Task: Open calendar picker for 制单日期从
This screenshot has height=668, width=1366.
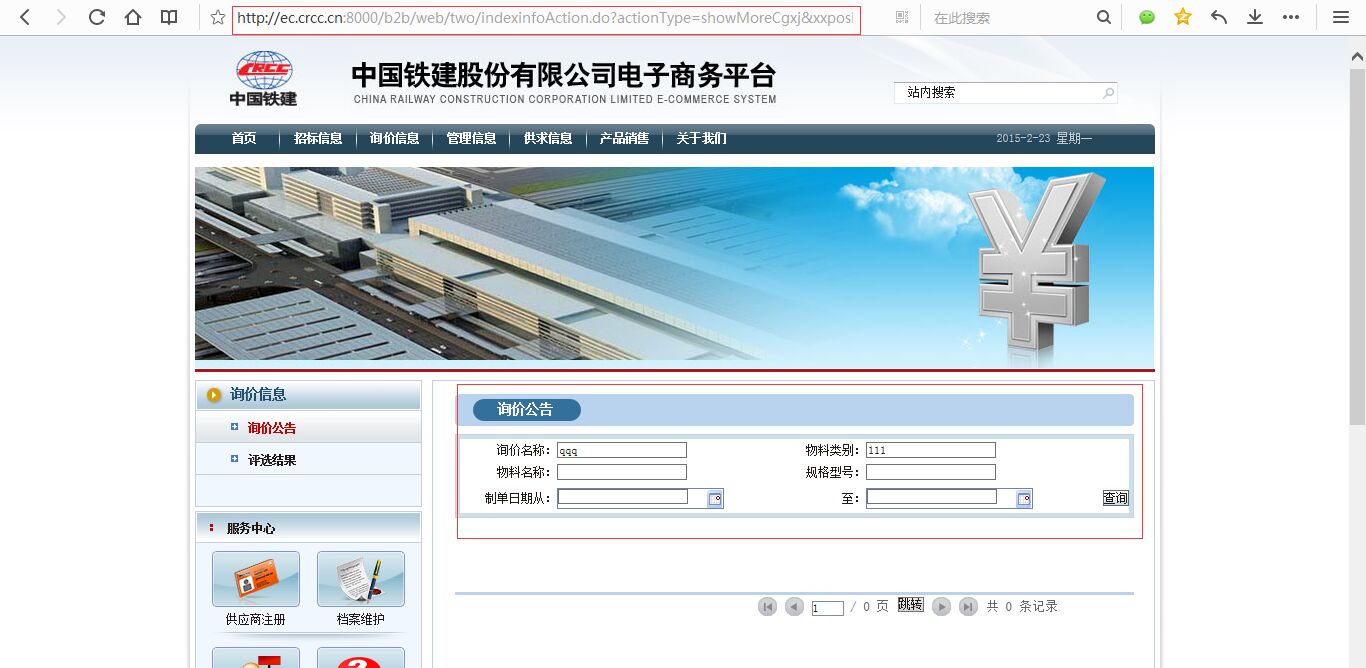Action: tap(715, 499)
